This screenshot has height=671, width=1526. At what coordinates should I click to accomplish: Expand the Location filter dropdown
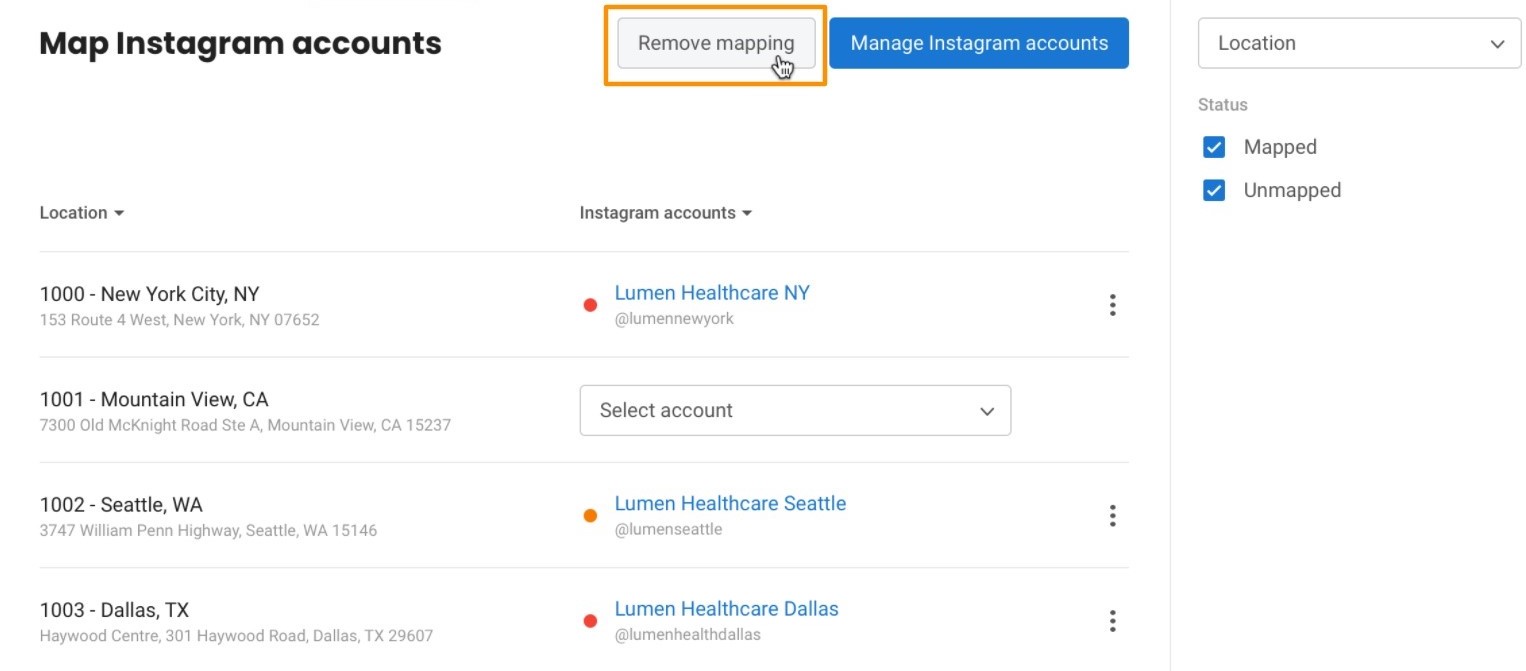tap(1359, 43)
